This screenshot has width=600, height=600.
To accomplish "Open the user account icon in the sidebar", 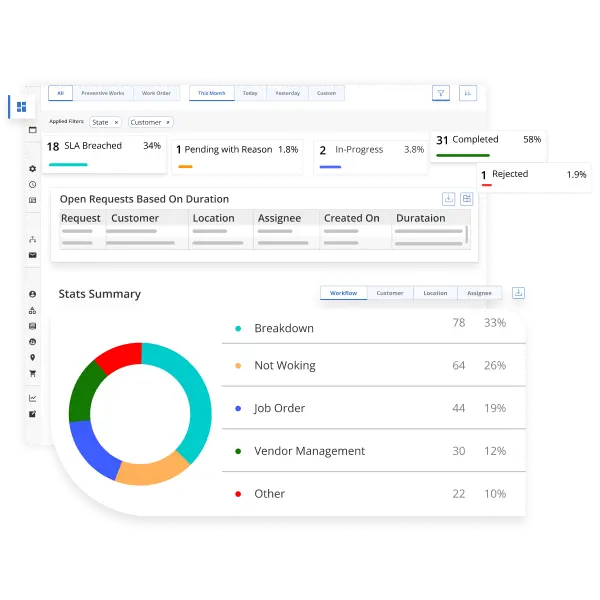I will (x=33, y=294).
